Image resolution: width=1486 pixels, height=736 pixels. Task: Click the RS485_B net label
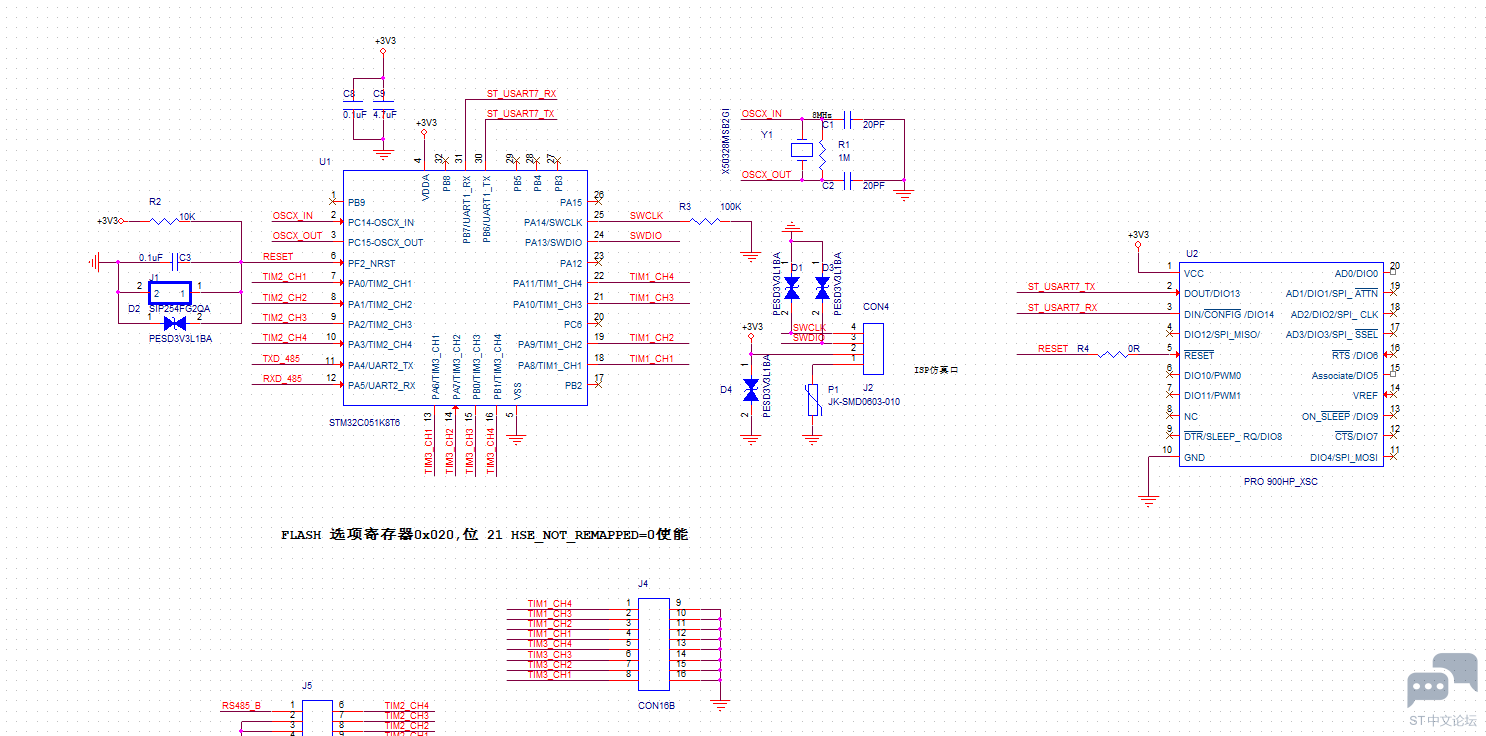click(x=240, y=706)
